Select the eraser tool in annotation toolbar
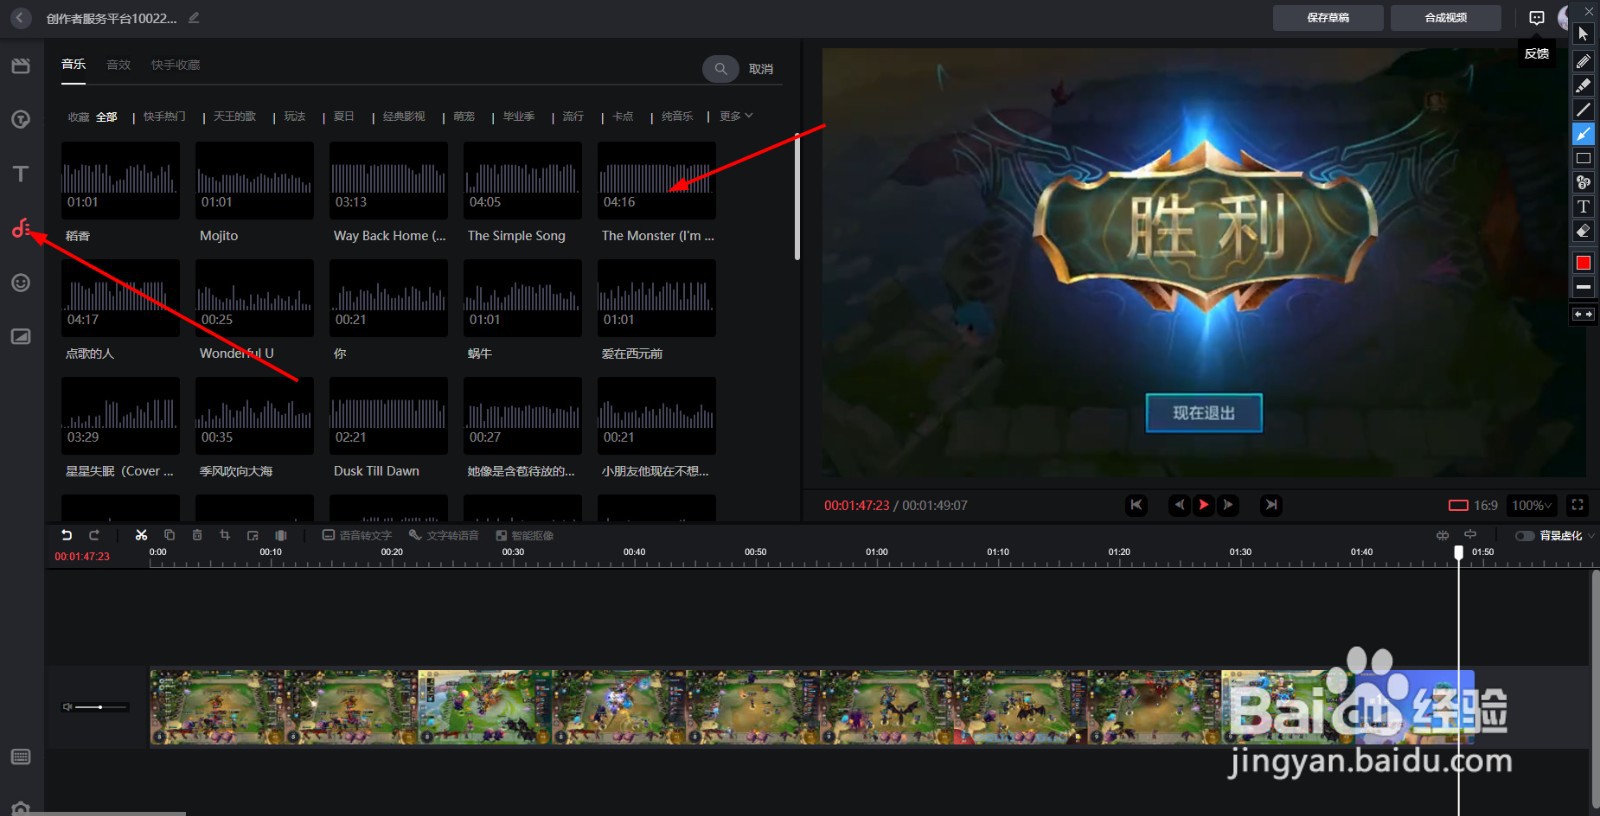The width and height of the screenshot is (1600, 816). click(x=1583, y=231)
